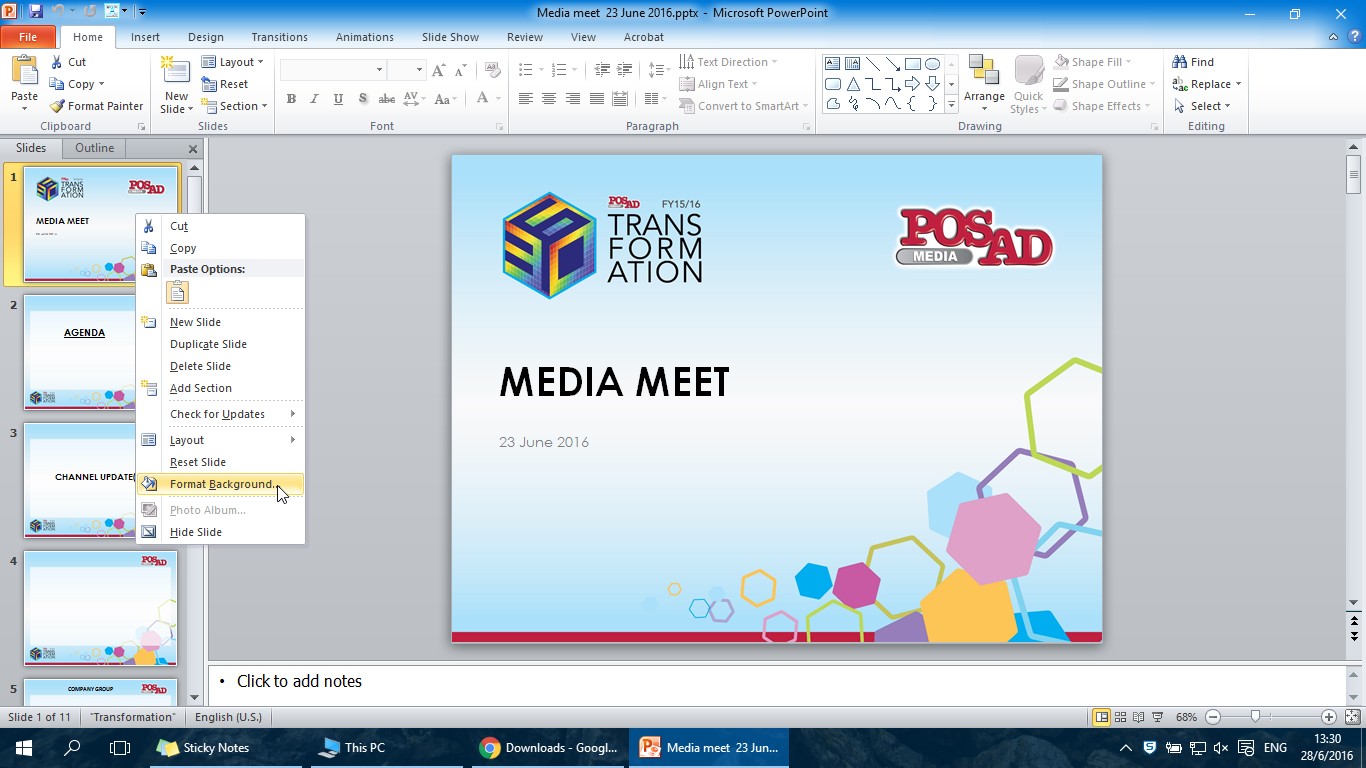This screenshot has width=1366, height=768.
Task: Click the zoom slider handle
Action: pyautogui.click(x=1255, y=717)
